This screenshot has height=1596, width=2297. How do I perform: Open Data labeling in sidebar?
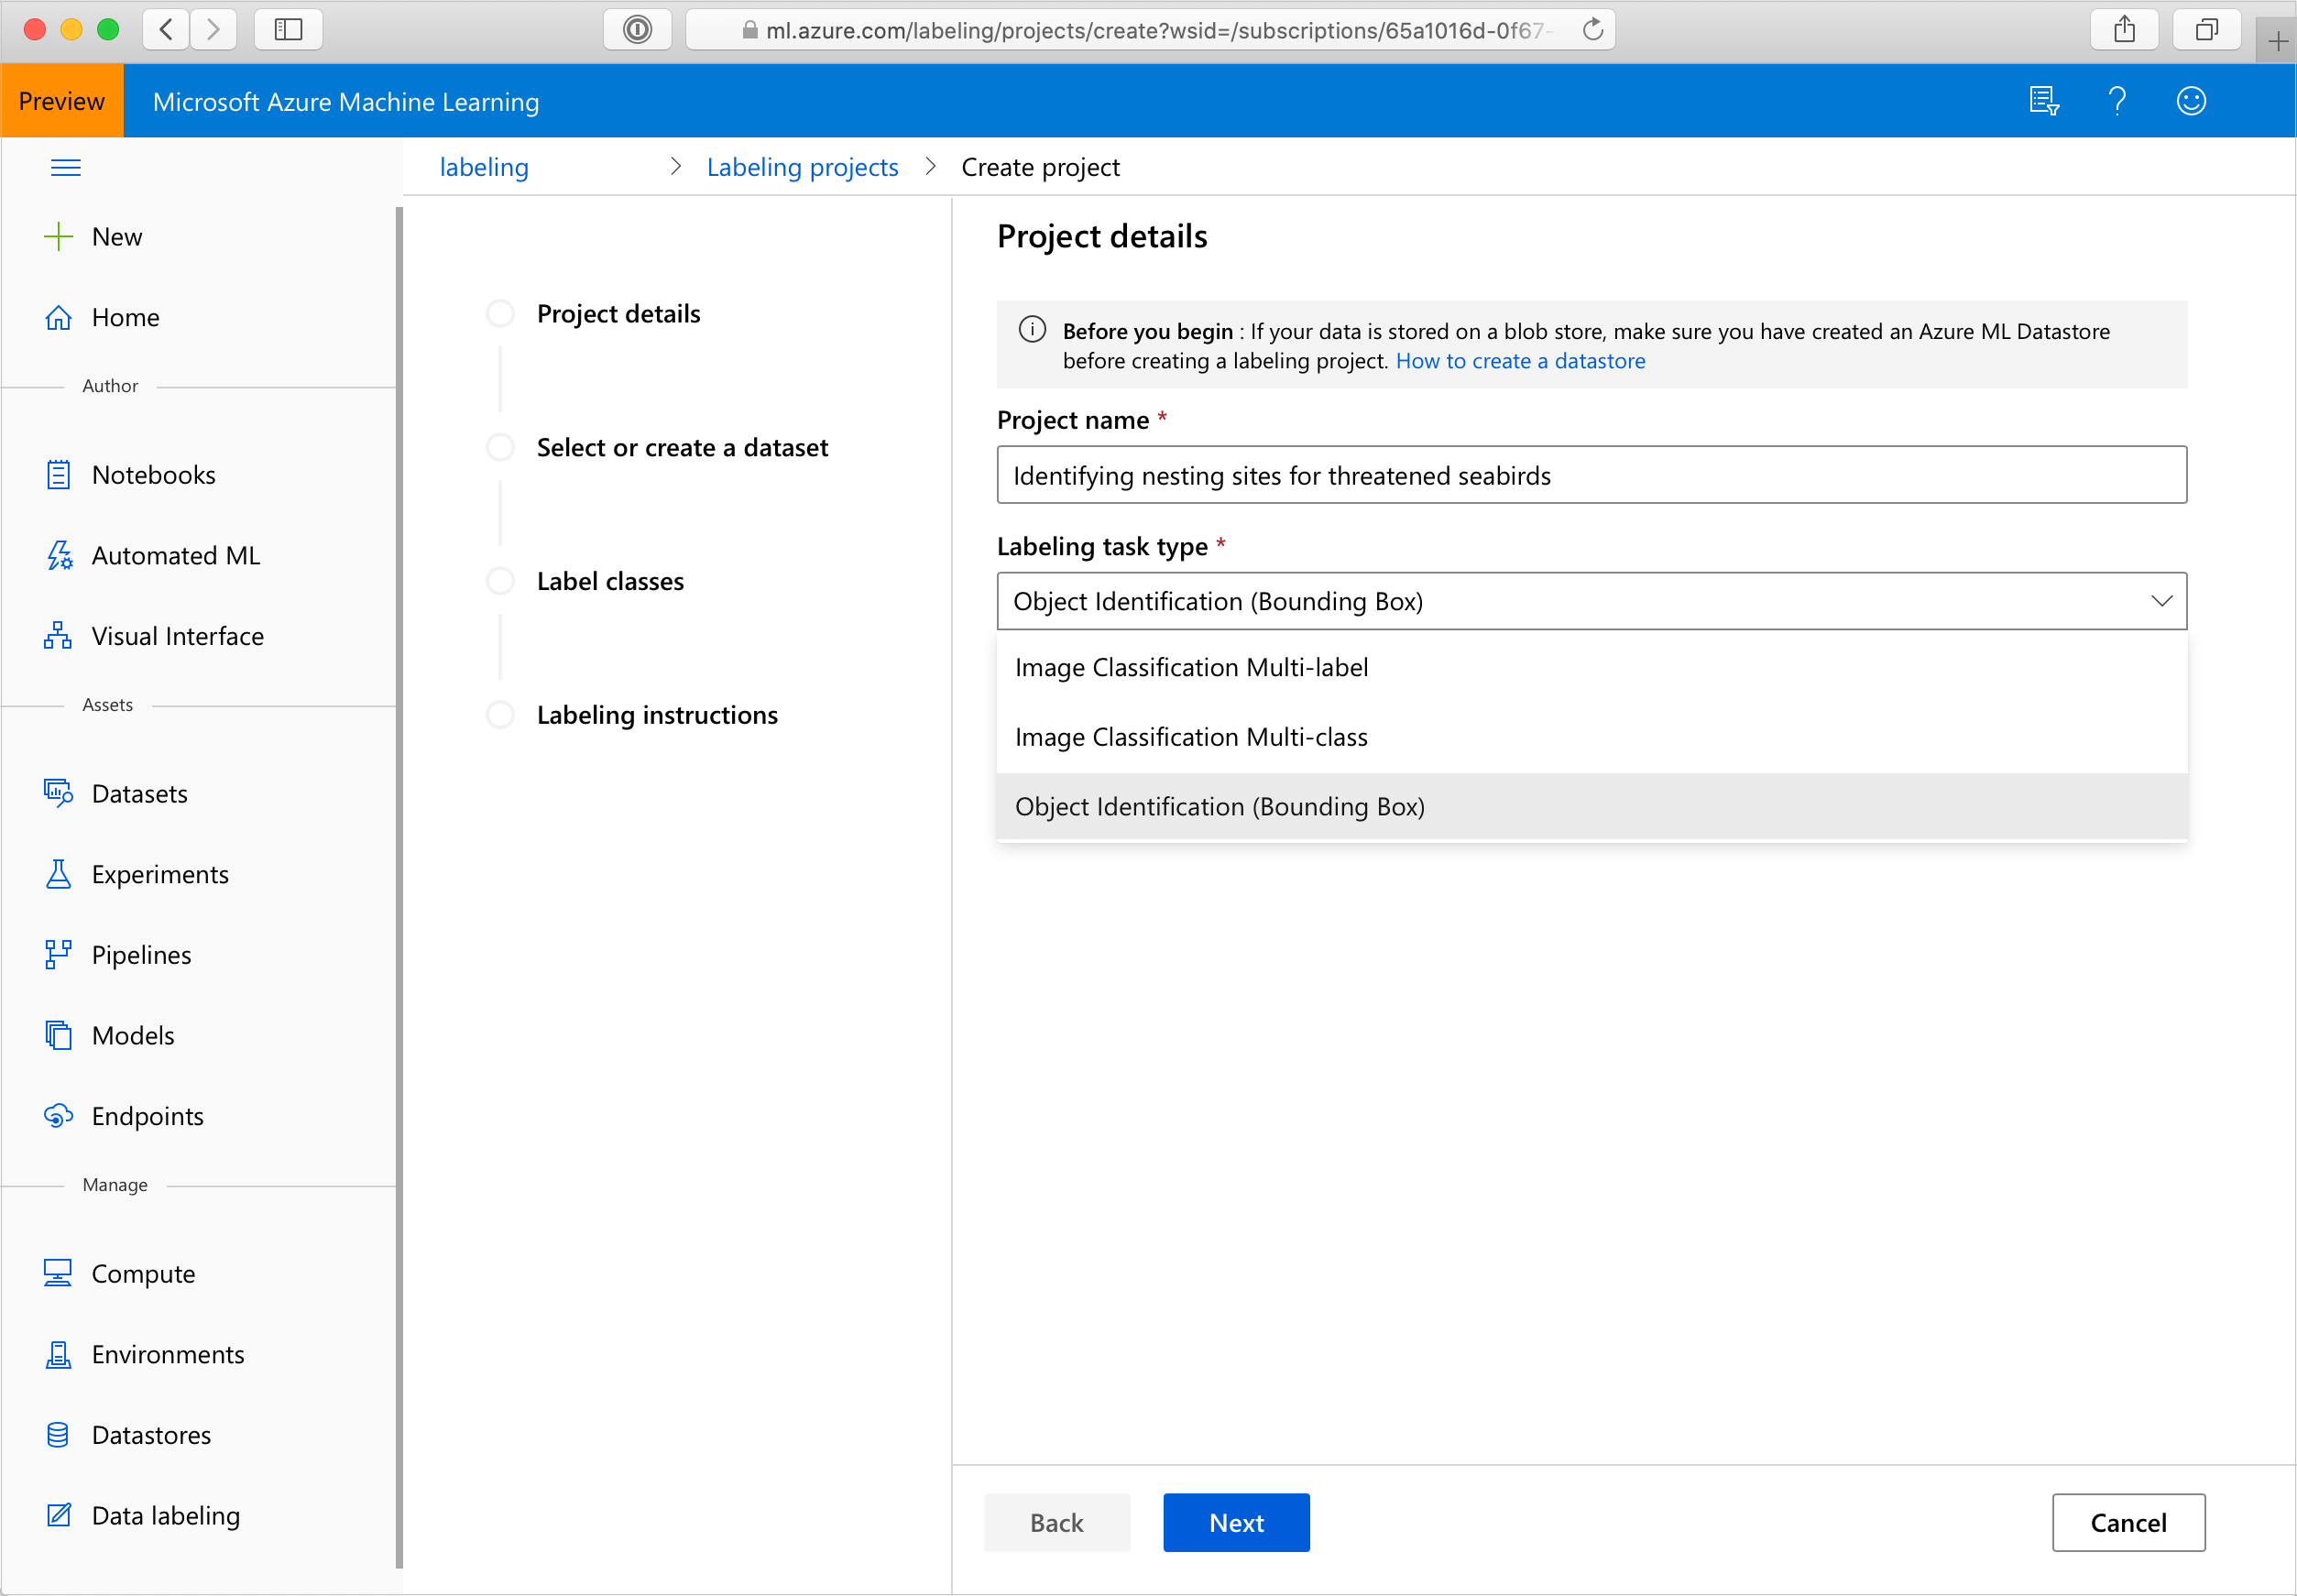pos(165,1515)
